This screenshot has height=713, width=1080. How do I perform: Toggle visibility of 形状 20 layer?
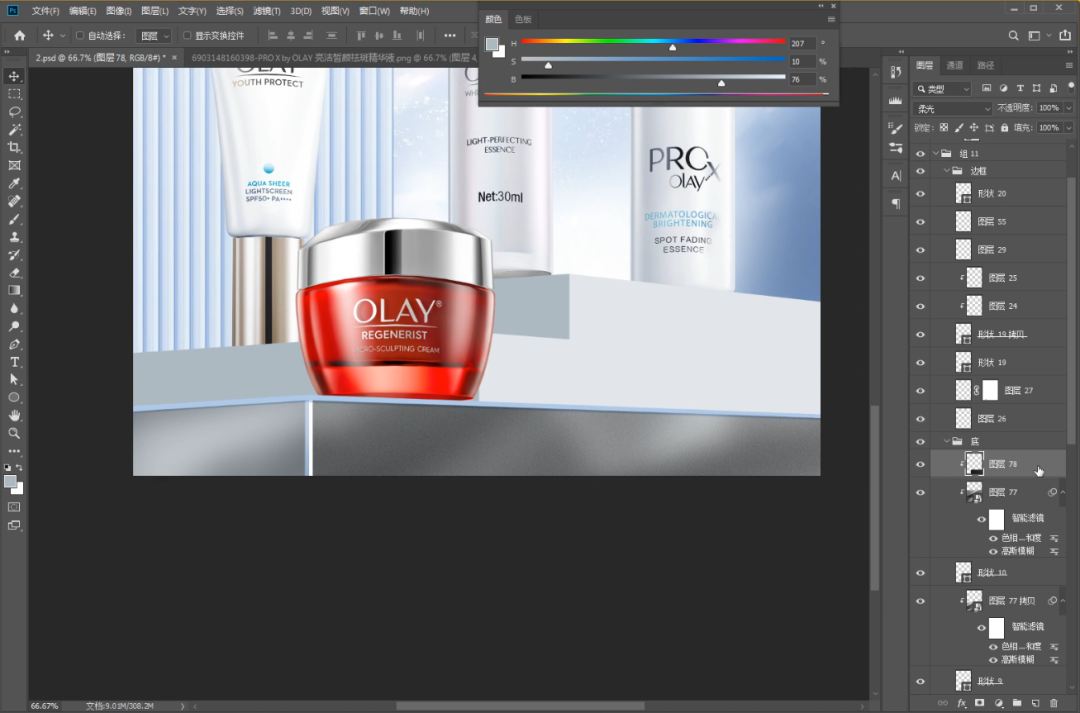921,194
